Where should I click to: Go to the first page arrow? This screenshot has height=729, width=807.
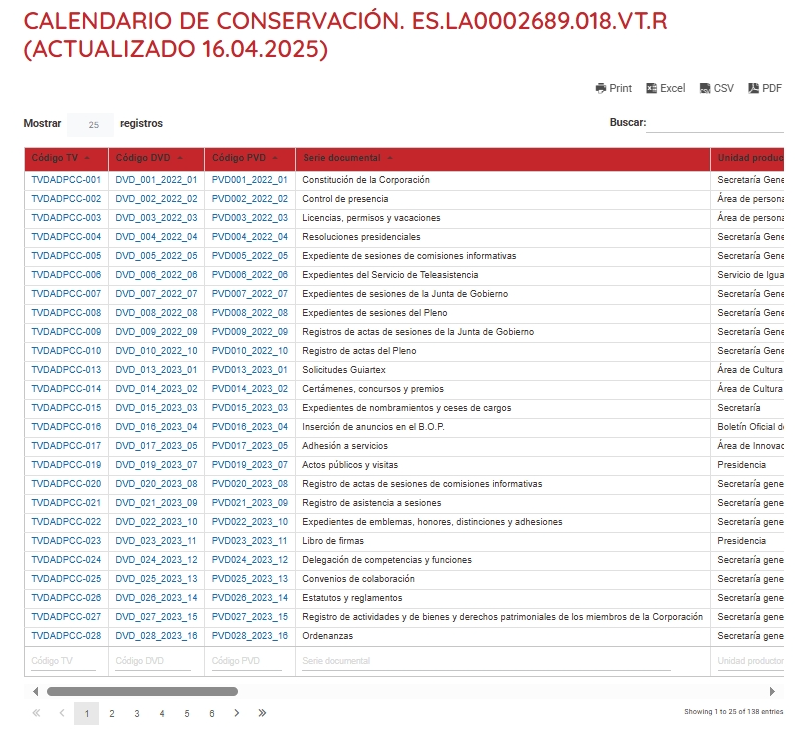(x=37, y=713)
